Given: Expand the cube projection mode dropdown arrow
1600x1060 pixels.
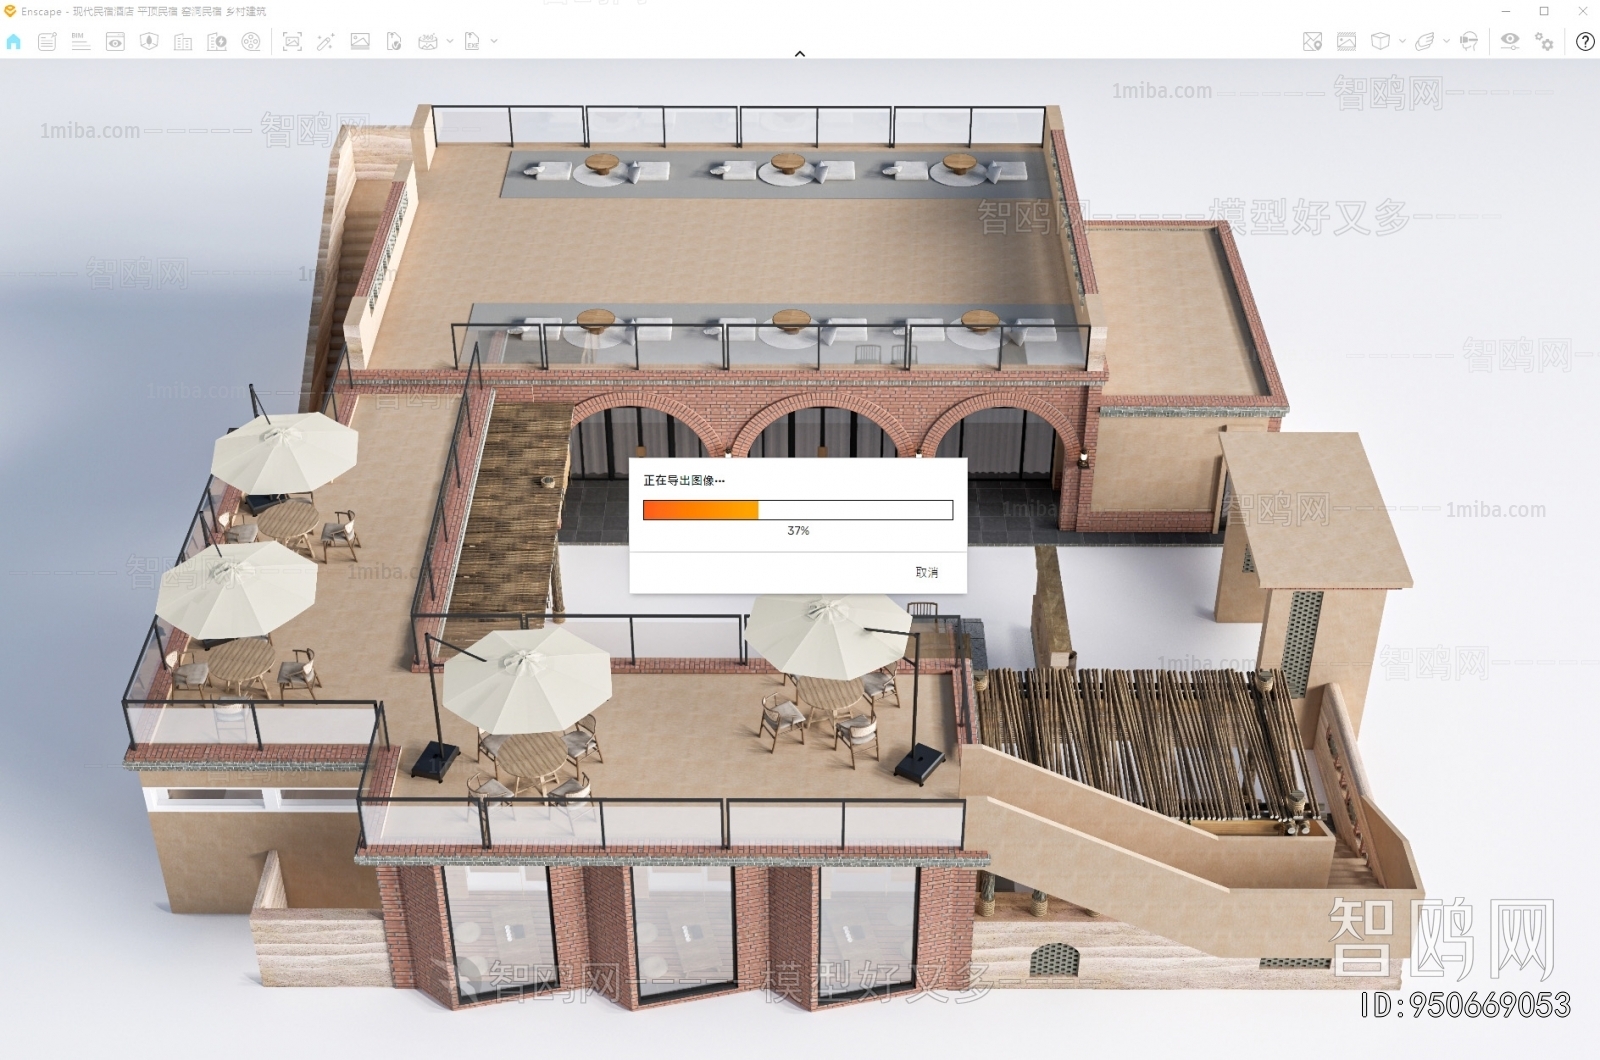Looking at the screenshot, I should [1402, 41].
